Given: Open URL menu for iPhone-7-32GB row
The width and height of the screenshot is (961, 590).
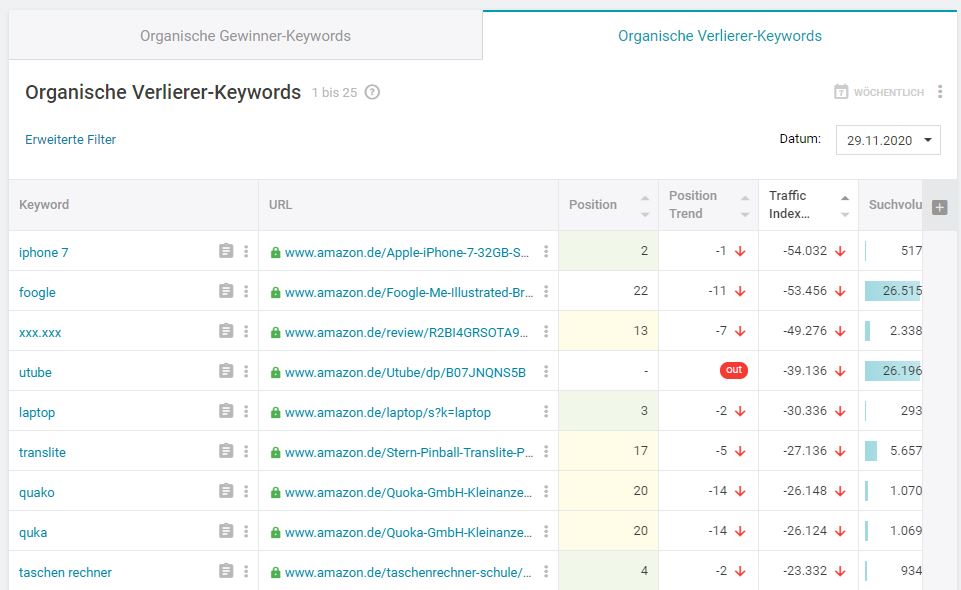Looking at the screenshot, I should pos(545,251).
